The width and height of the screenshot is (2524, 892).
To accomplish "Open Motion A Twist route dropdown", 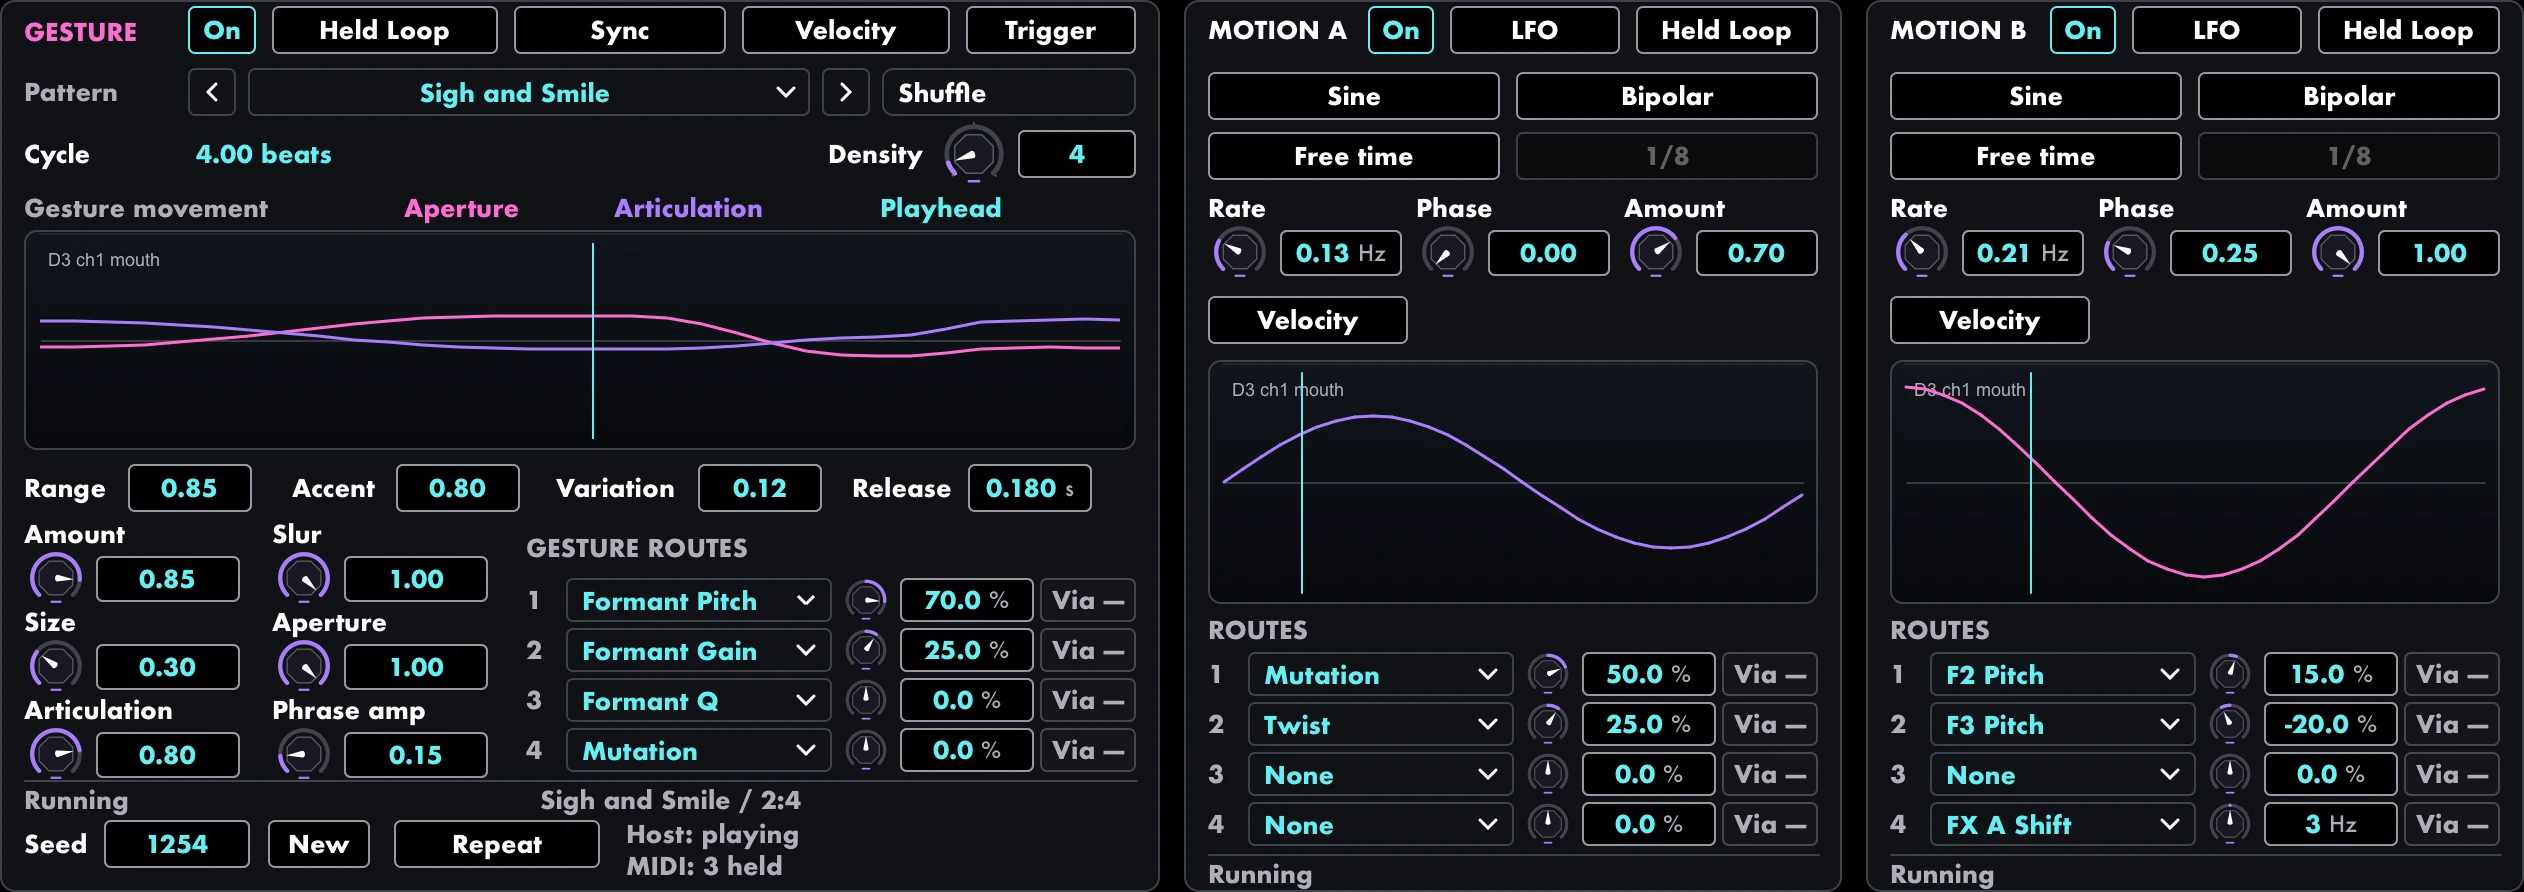I will pos(1381,725).
